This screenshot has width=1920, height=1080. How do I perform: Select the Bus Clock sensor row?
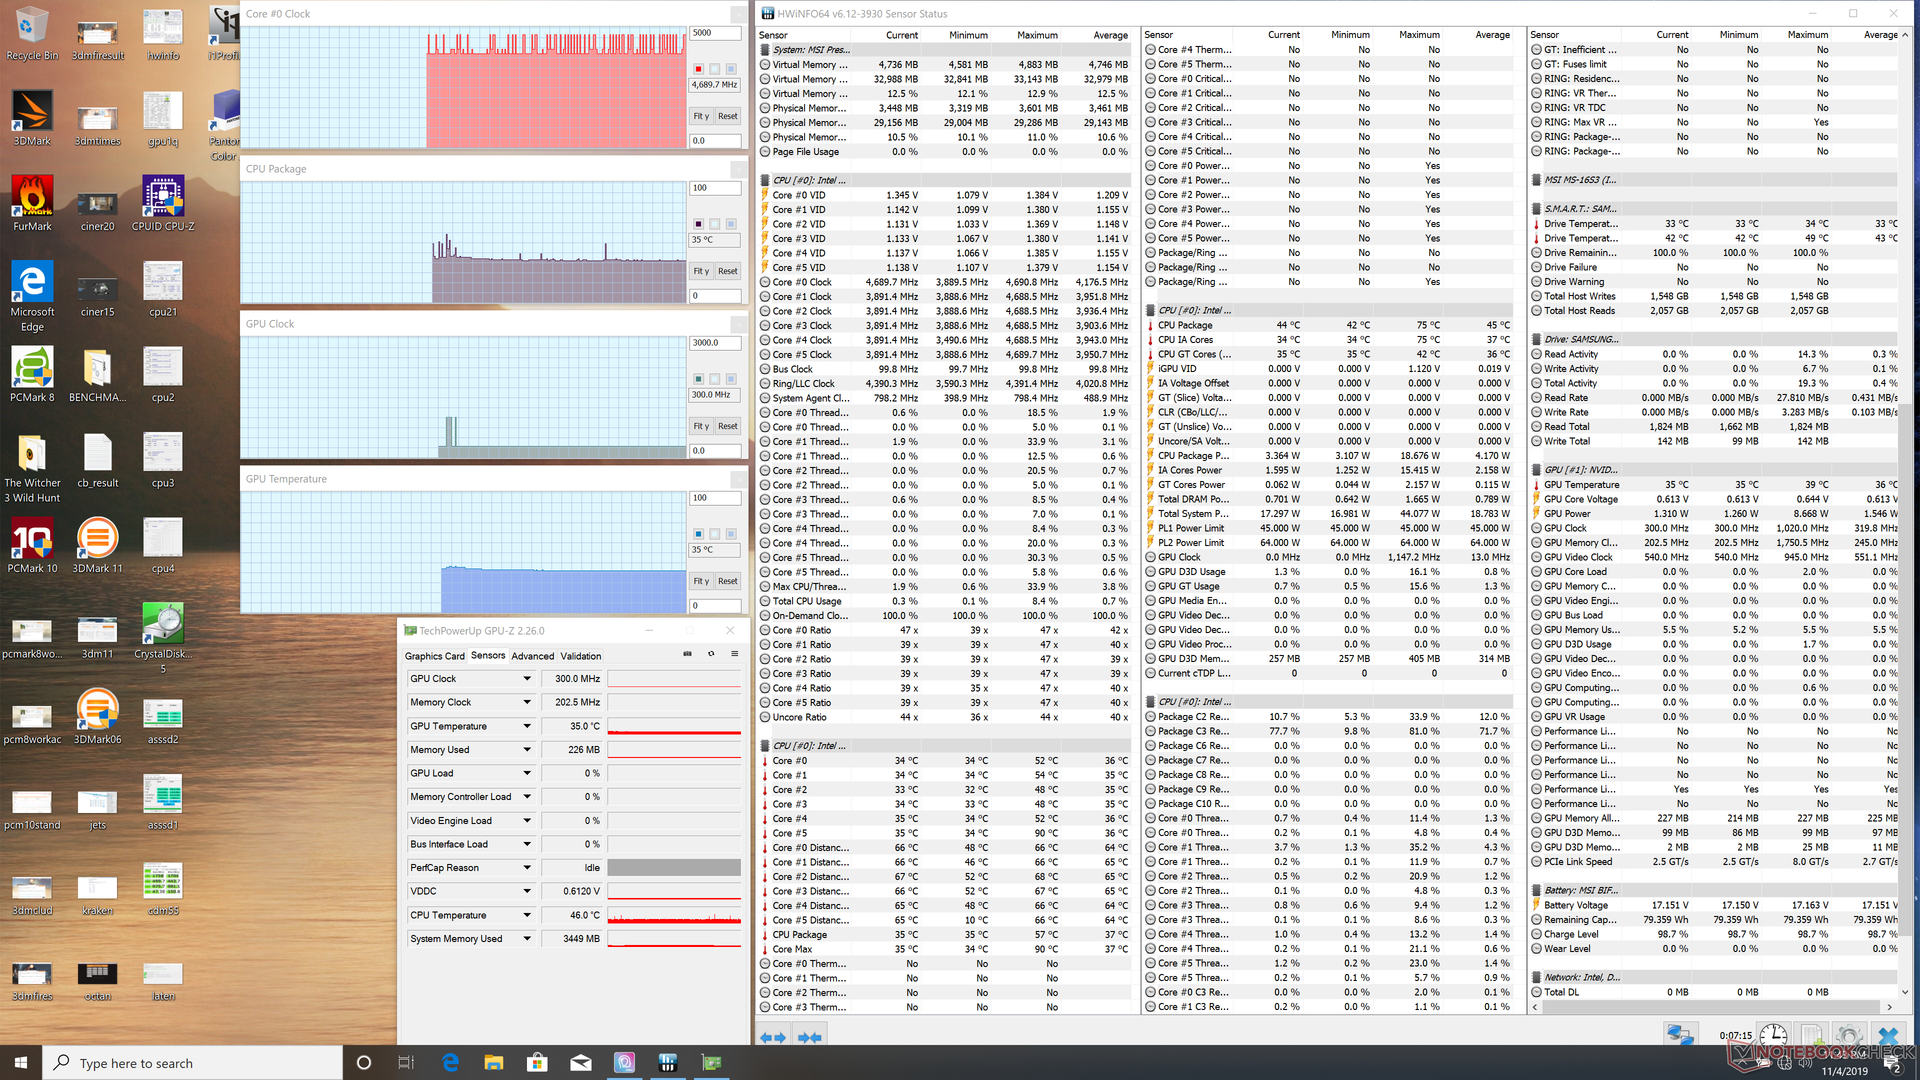944,369
